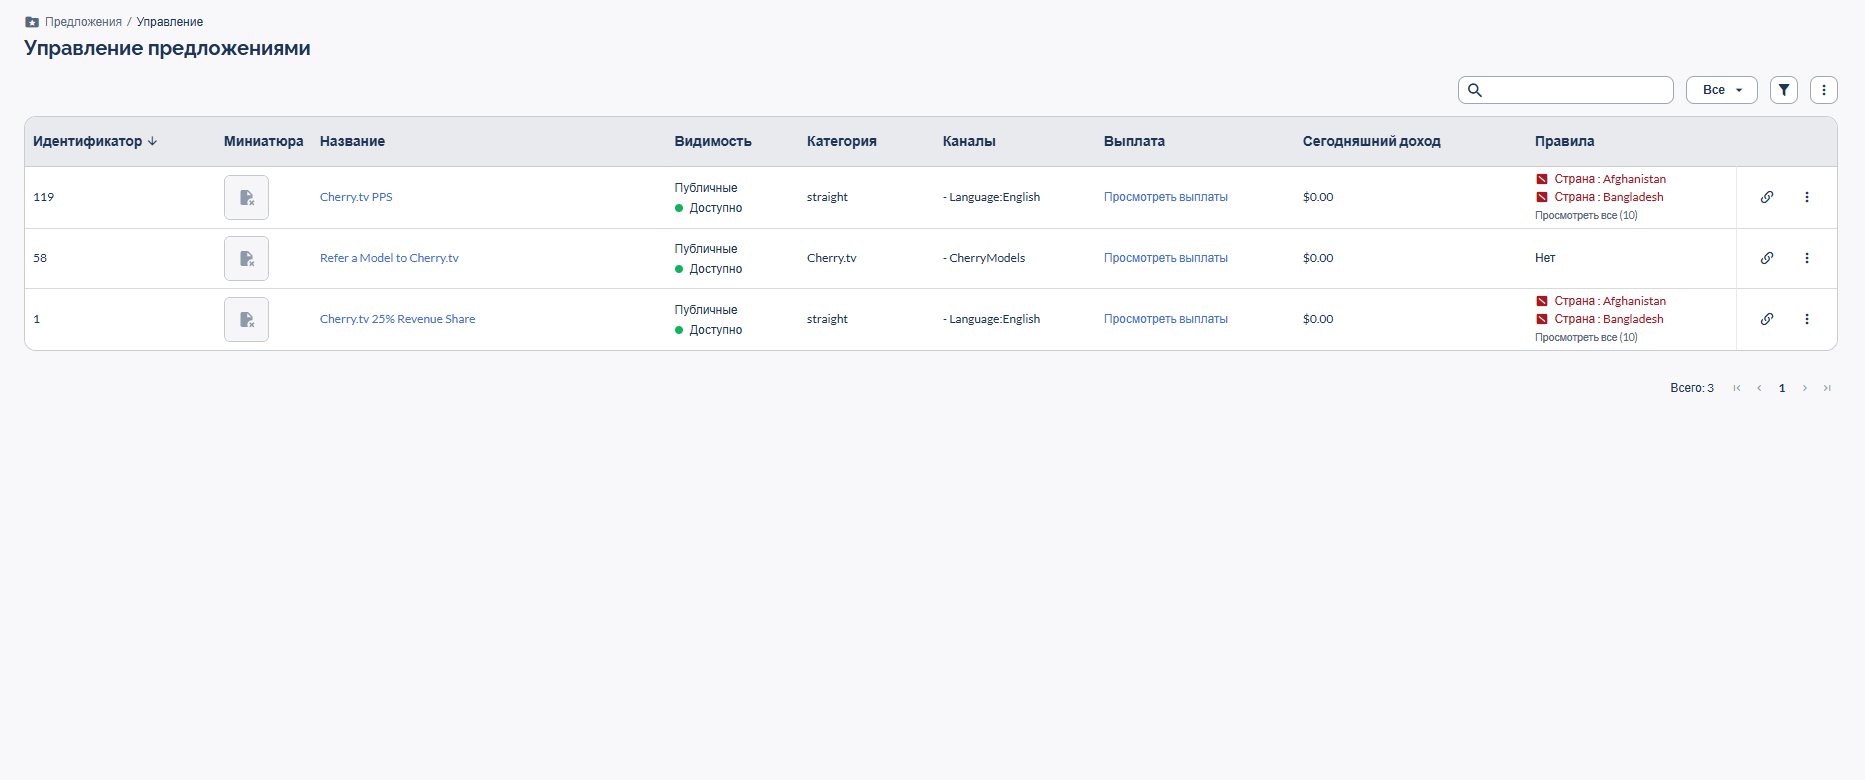Click Bangladesh blocked-country icon in row 119
Viewport: 1865px width, 780px height.
[x=1542, y=197]
